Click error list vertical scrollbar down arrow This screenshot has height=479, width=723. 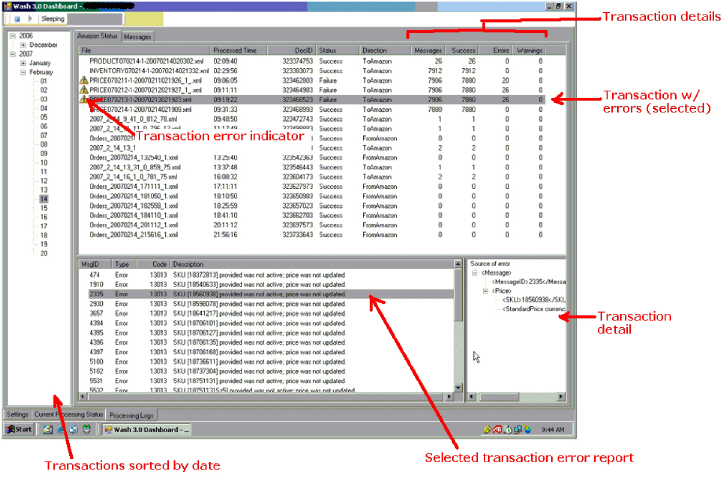458,388
